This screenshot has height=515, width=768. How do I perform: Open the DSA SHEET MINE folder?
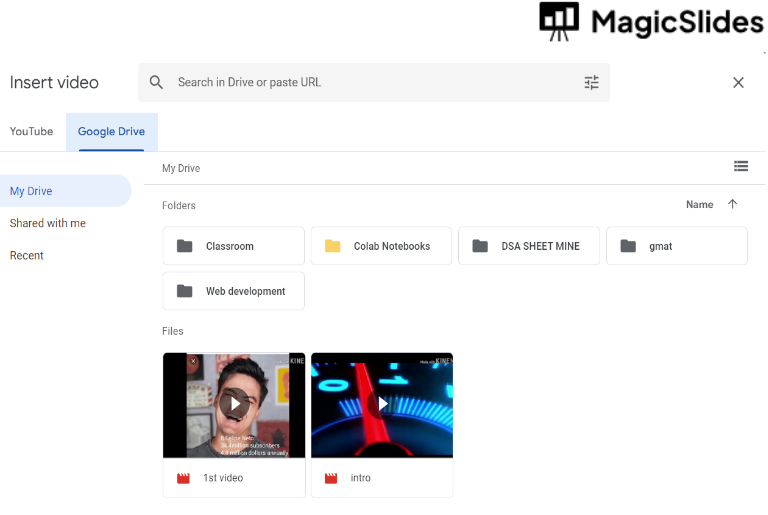point(529,246)
